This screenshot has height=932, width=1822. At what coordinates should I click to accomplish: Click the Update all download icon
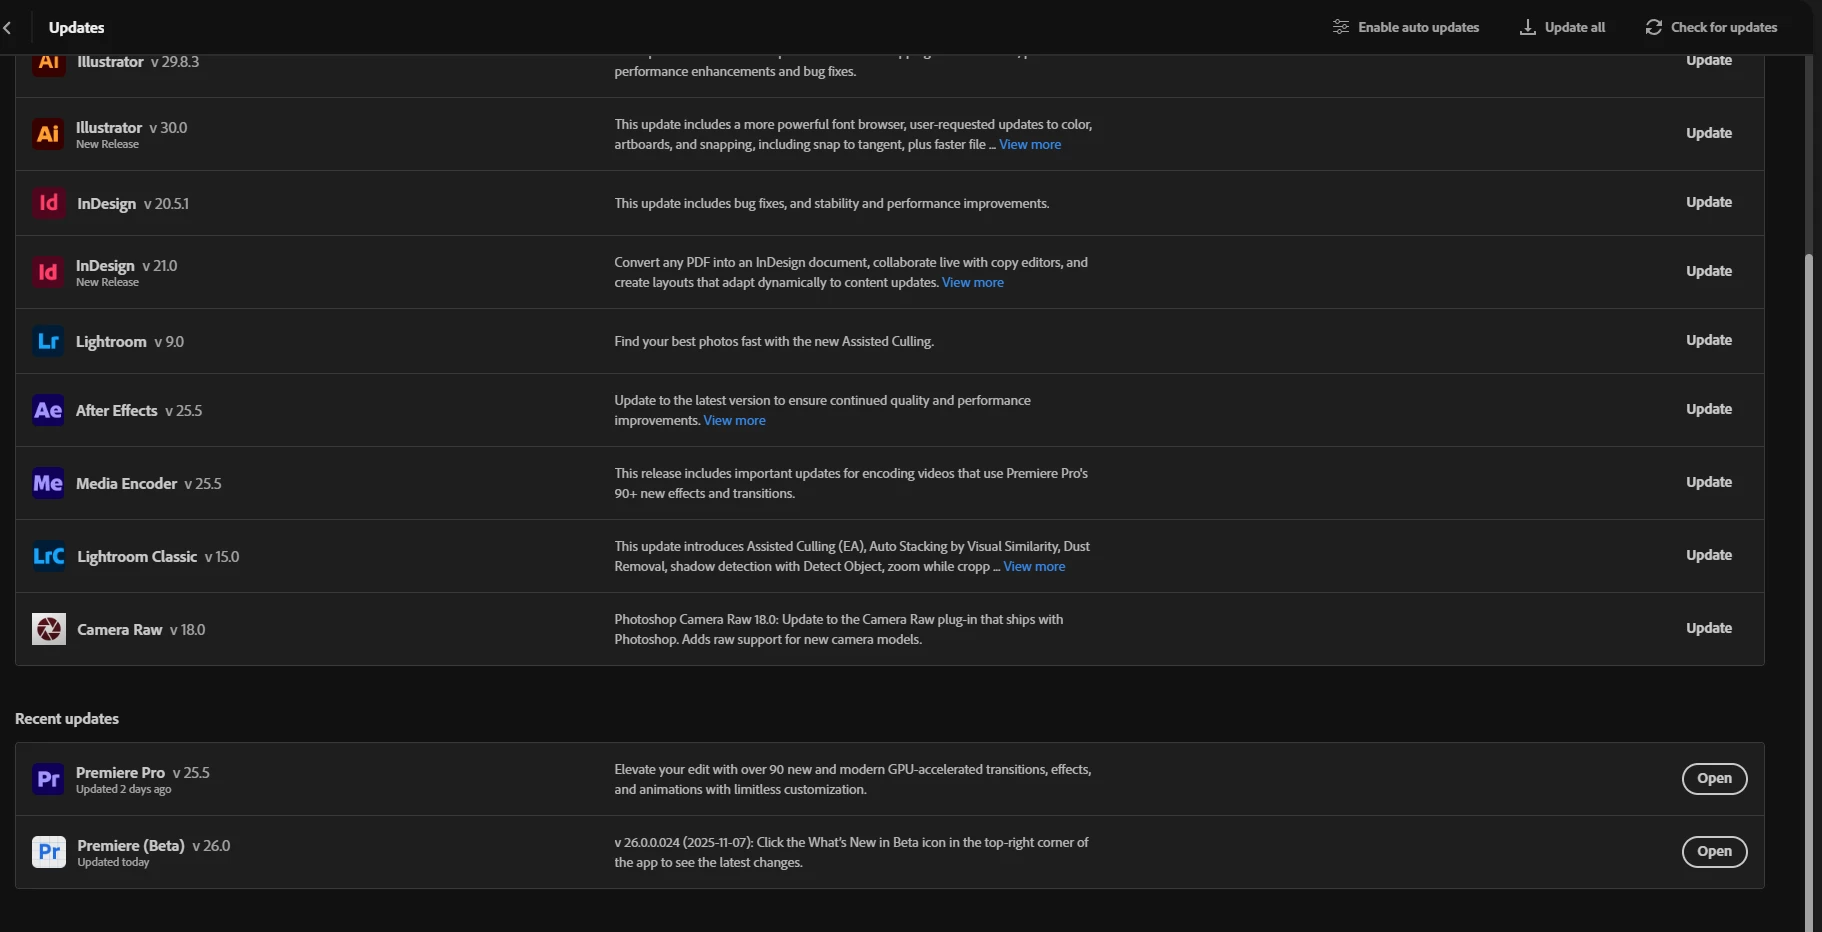(x=1527, y=27)
